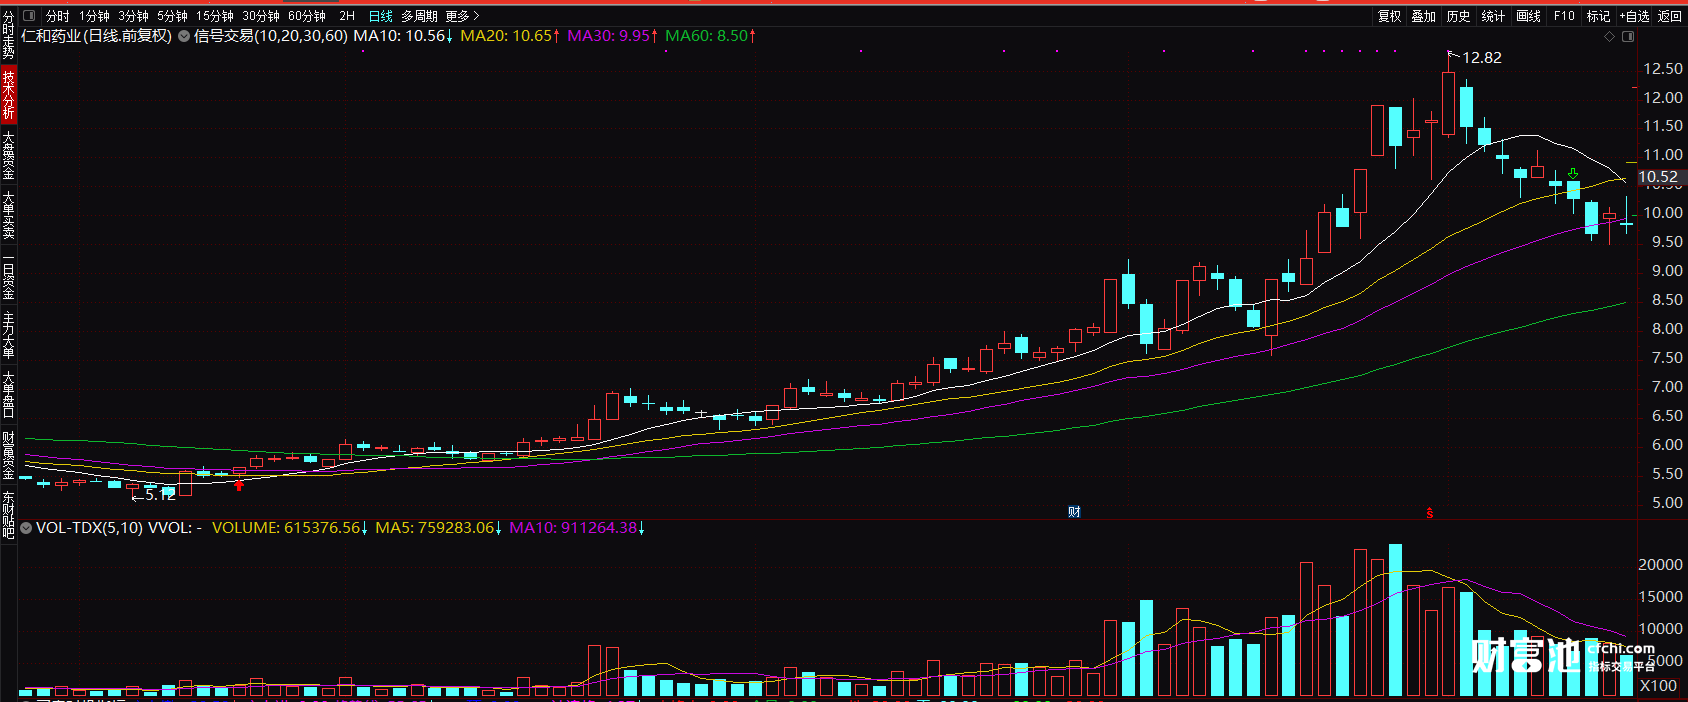This screenshot has width=1688, height=702.
Task: Open the 历史 history button
Action: (x=1458, y=16)
